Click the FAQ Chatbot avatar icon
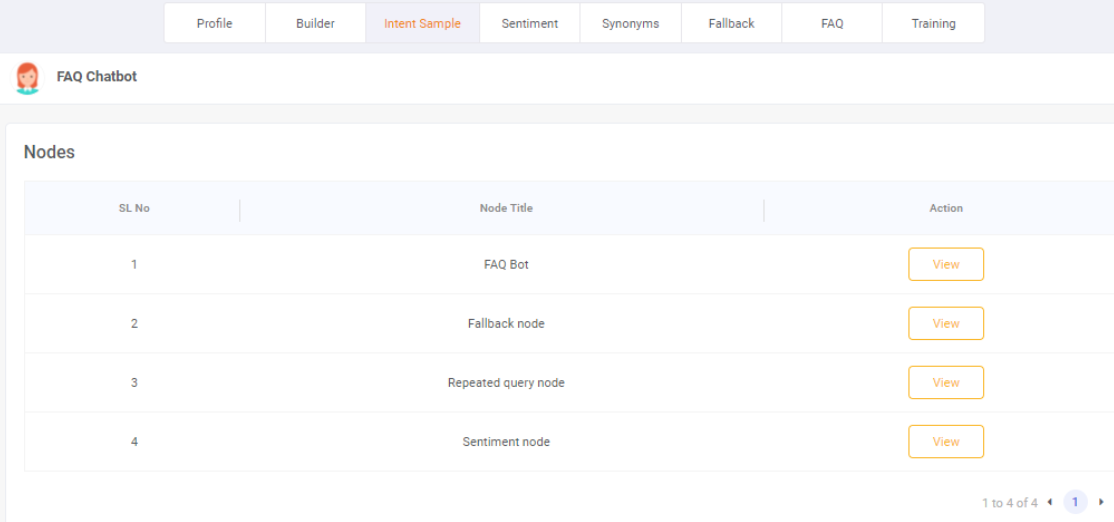The image size is (1114, 522). pyautogui.click(x=27, y=78)
